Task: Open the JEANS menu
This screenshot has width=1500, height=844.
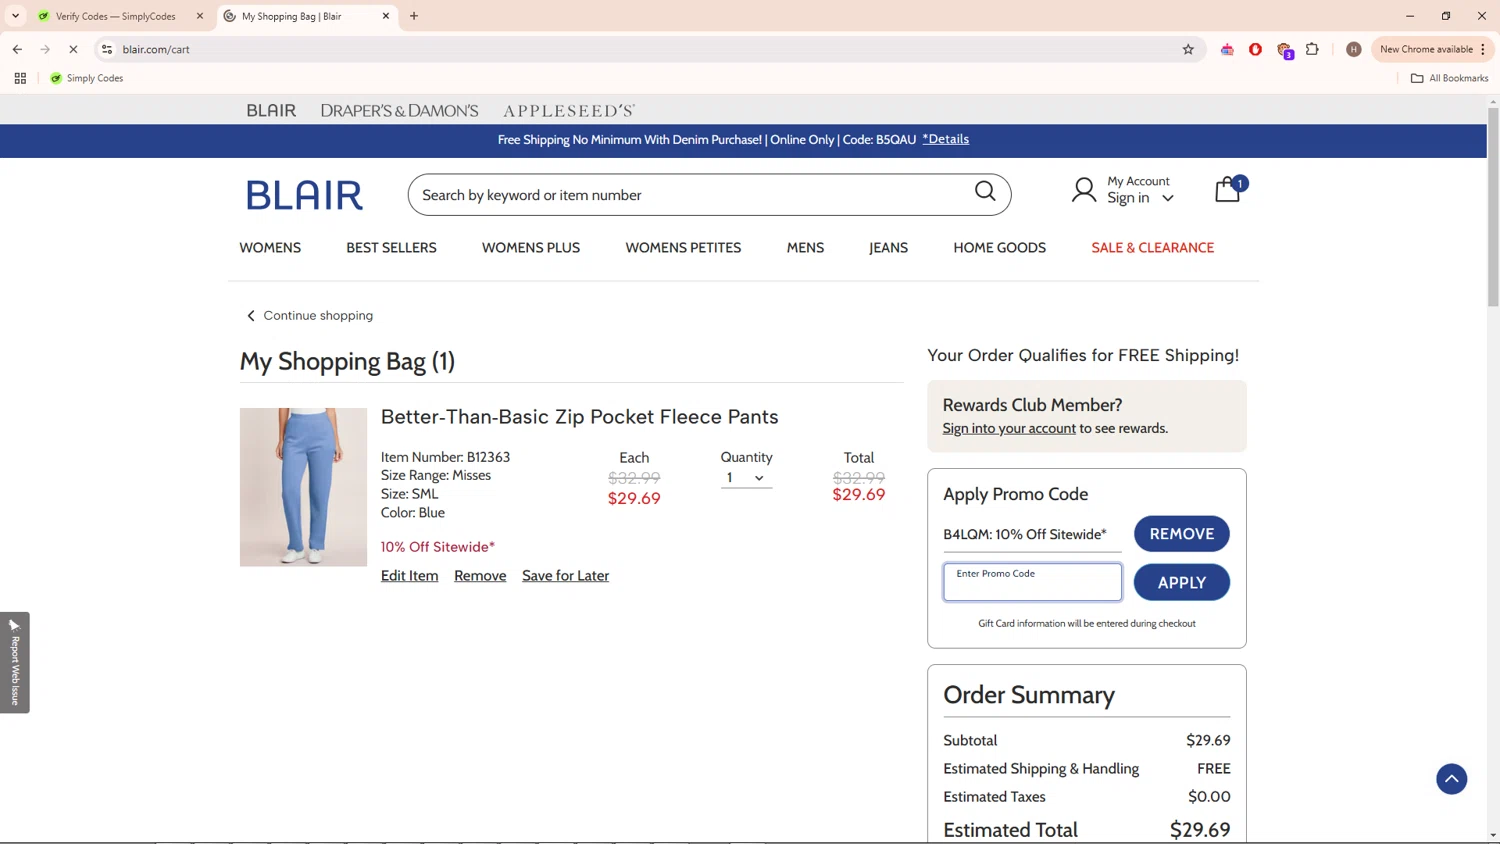Action: 888,248
